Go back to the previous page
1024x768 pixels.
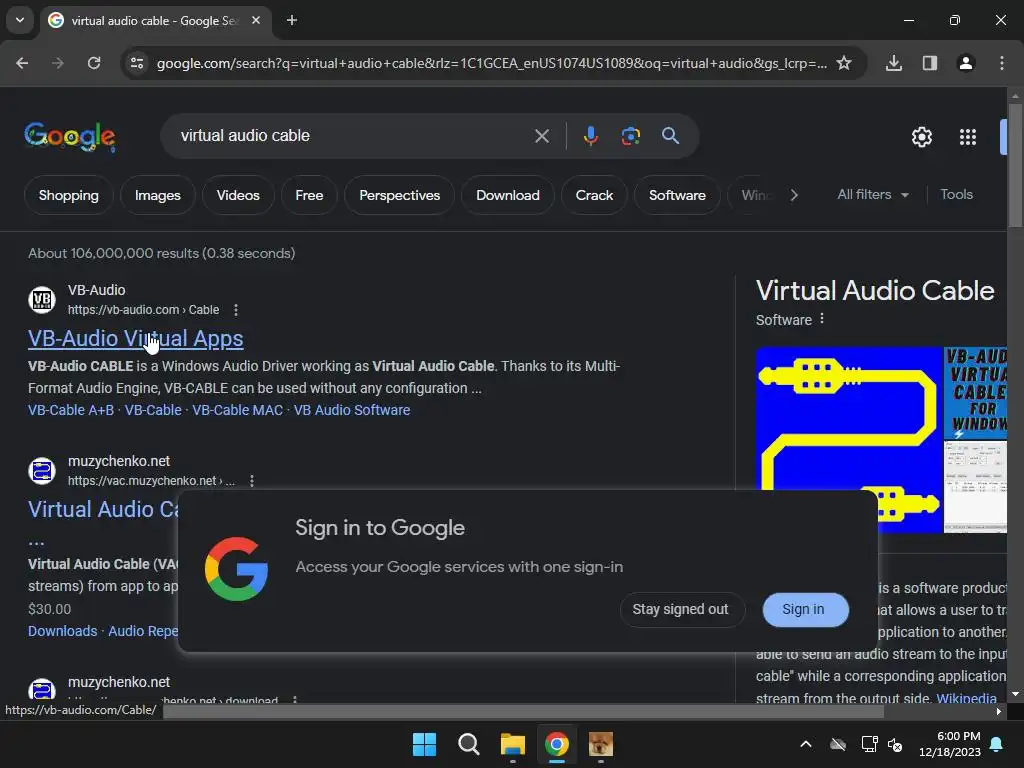22,63
